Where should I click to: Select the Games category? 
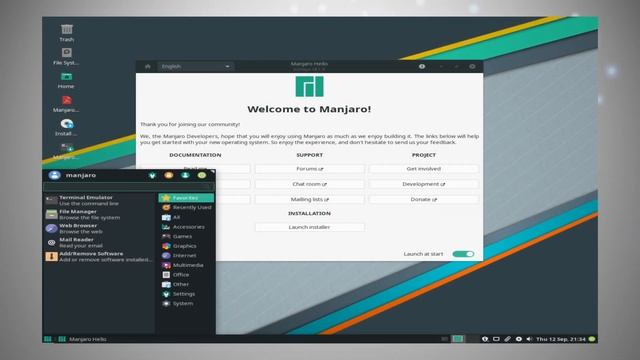point(186,236)
